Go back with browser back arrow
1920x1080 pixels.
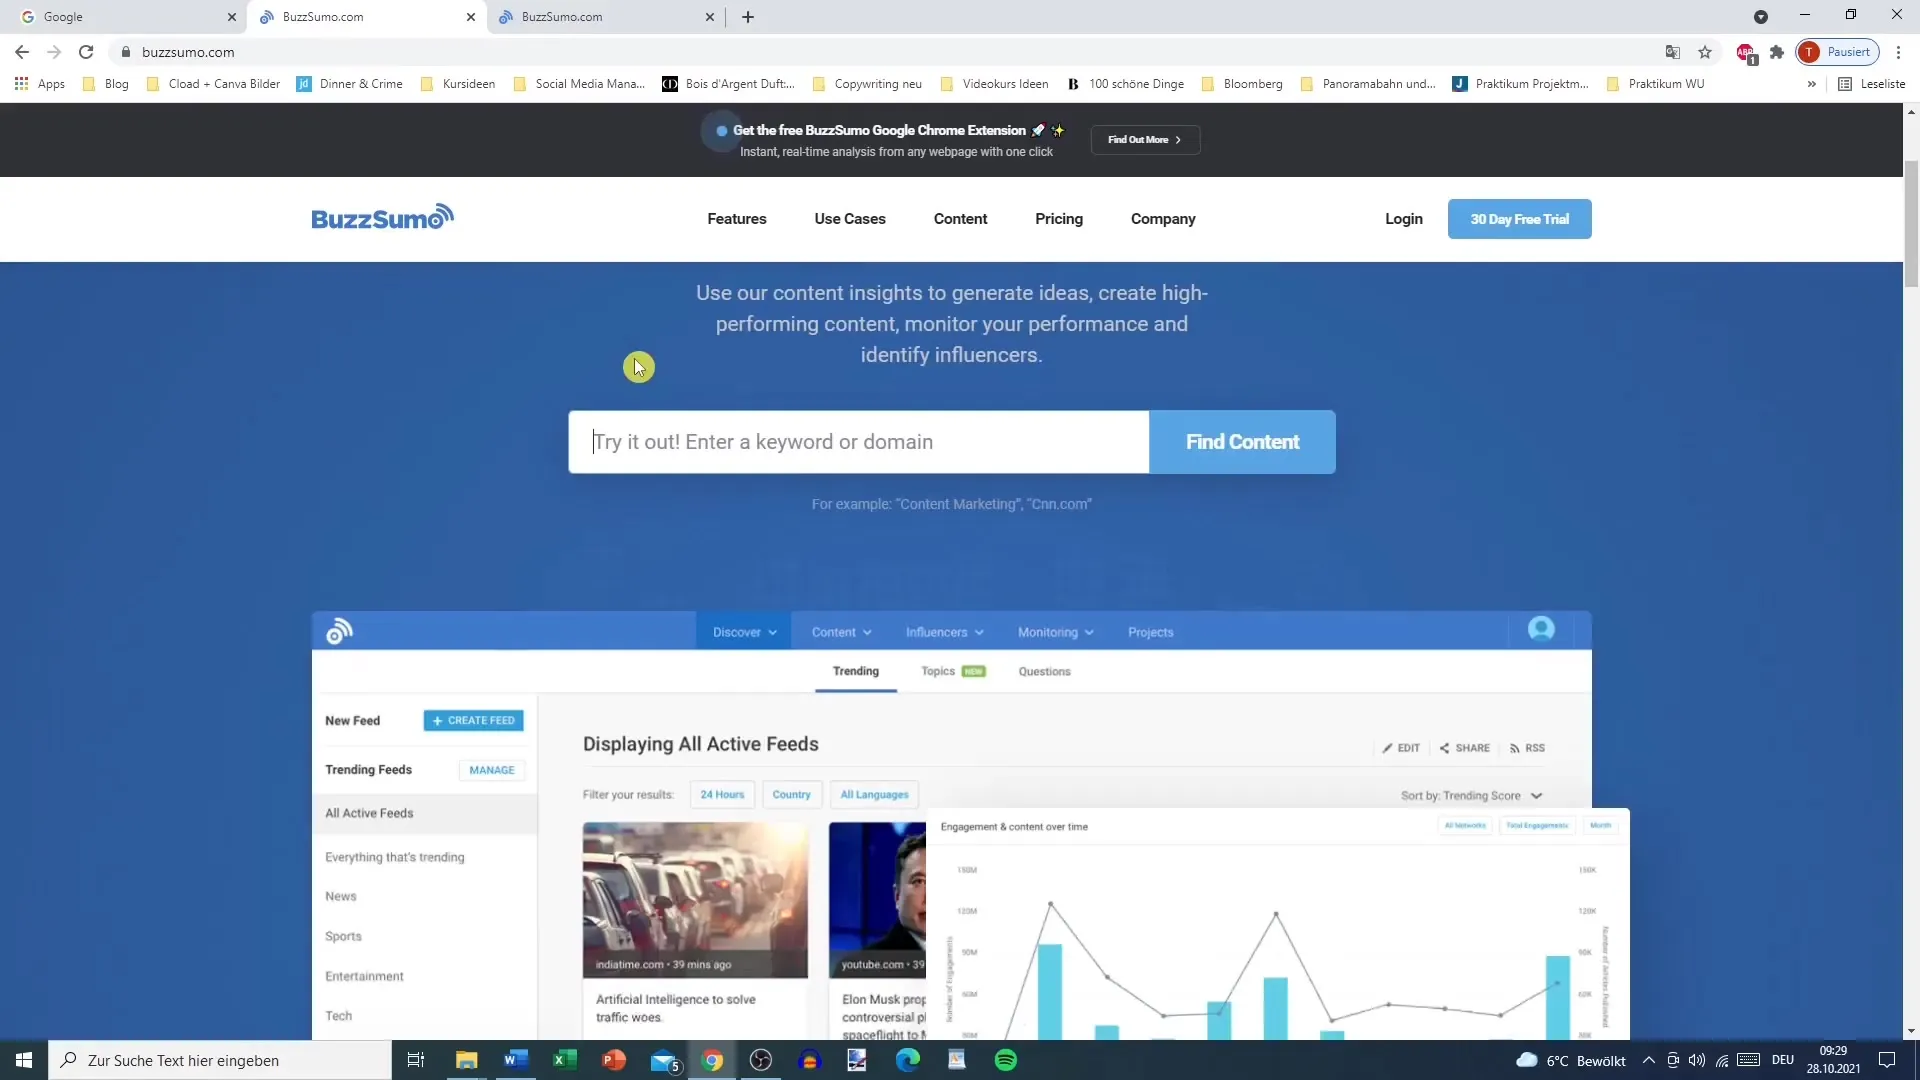[x=22, y=52]
